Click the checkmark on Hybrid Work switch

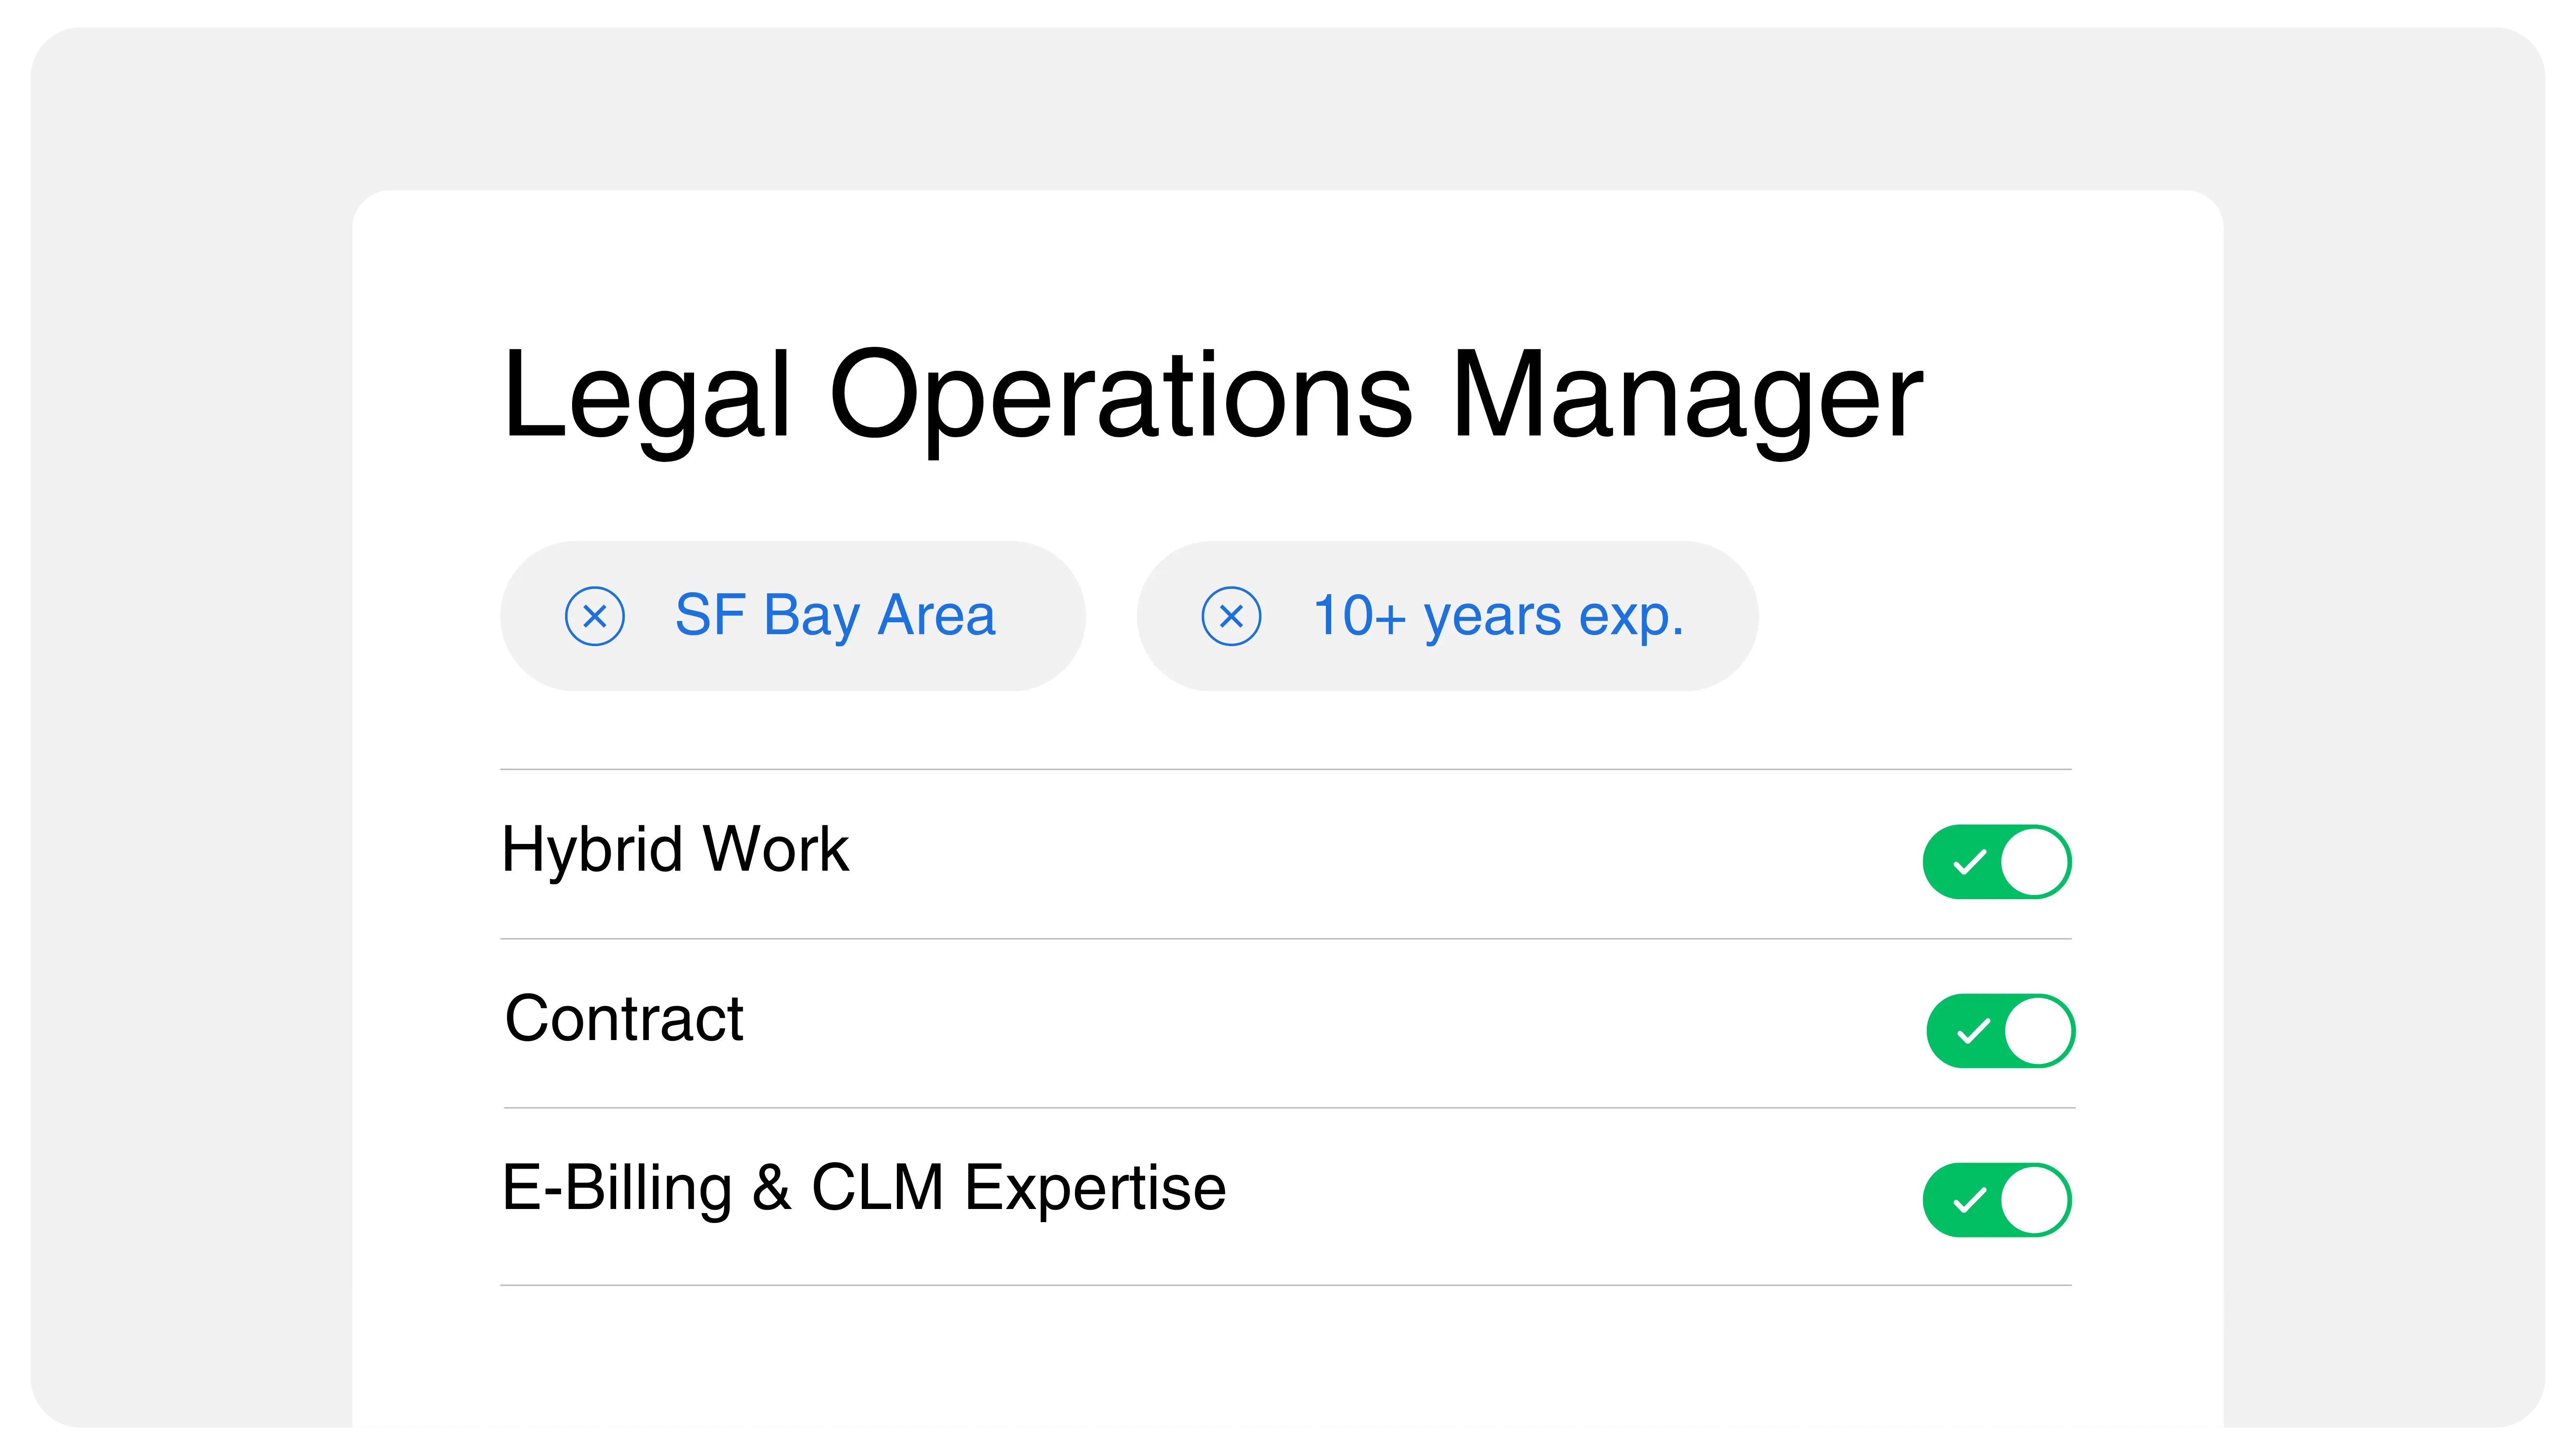[x=1969, y=862]
